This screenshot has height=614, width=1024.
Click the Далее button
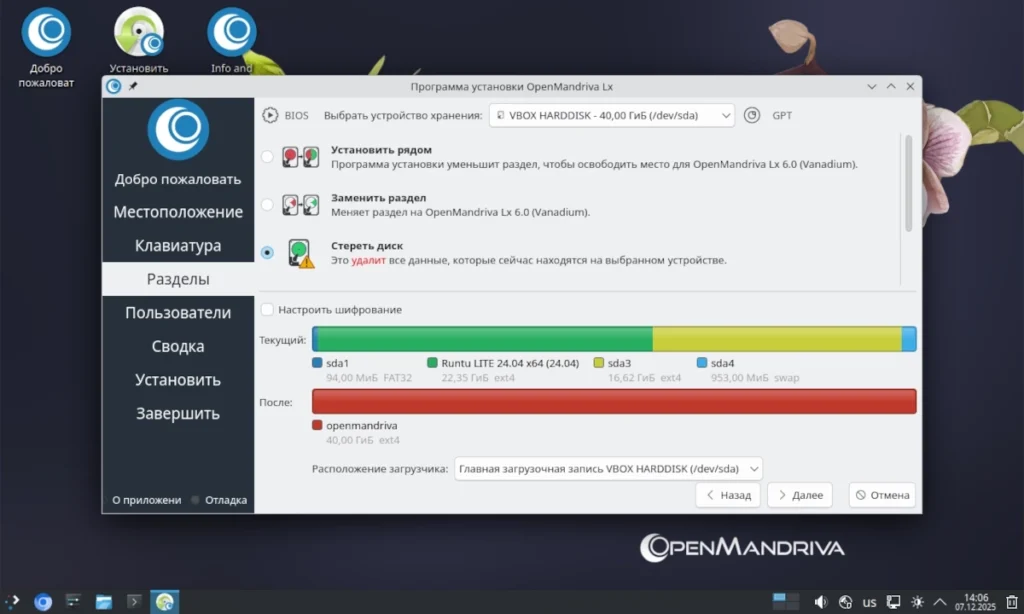(x=800, y=495)
